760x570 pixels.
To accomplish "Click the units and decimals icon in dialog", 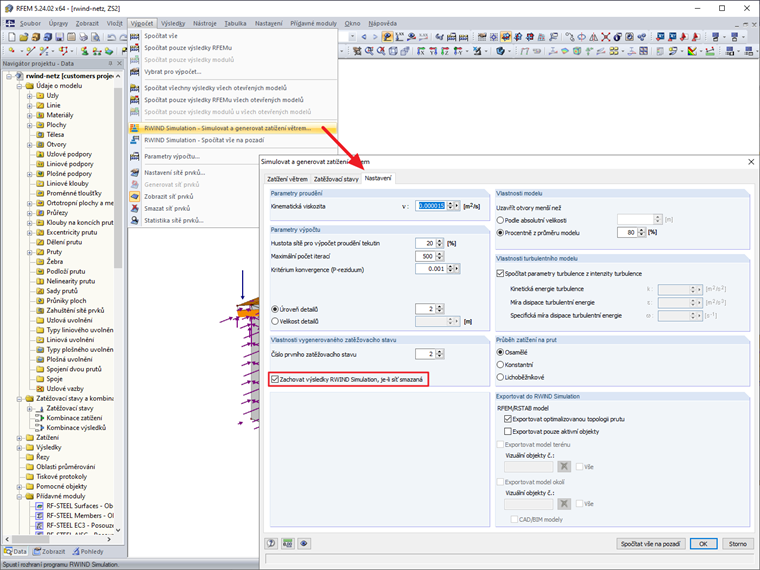I will click(287, 543).
